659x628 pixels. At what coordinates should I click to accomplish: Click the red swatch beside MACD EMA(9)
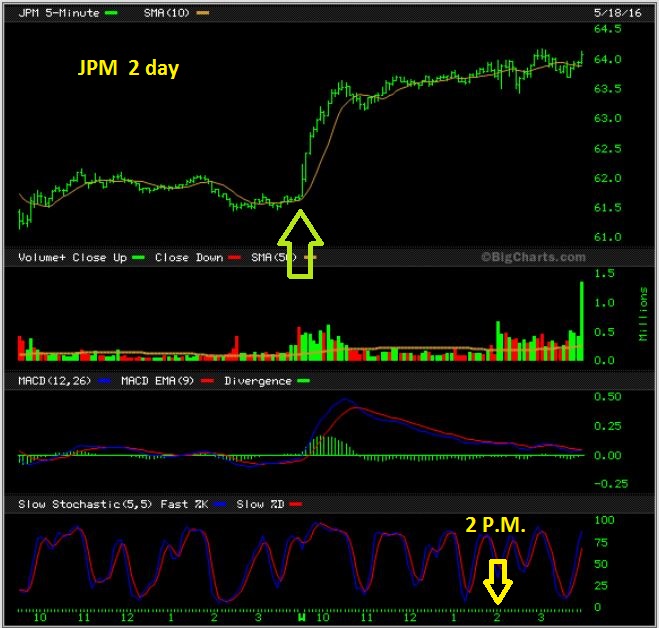coord(207,381)
